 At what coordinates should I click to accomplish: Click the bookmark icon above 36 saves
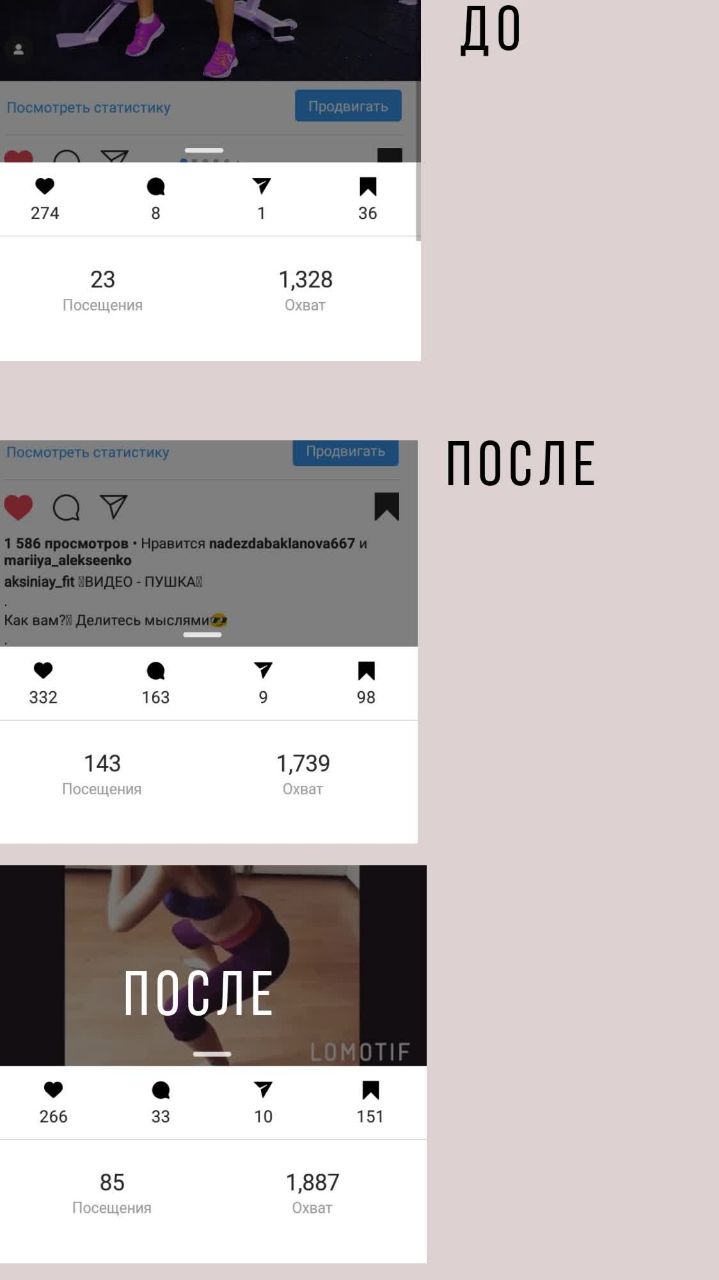coord(367,186)
